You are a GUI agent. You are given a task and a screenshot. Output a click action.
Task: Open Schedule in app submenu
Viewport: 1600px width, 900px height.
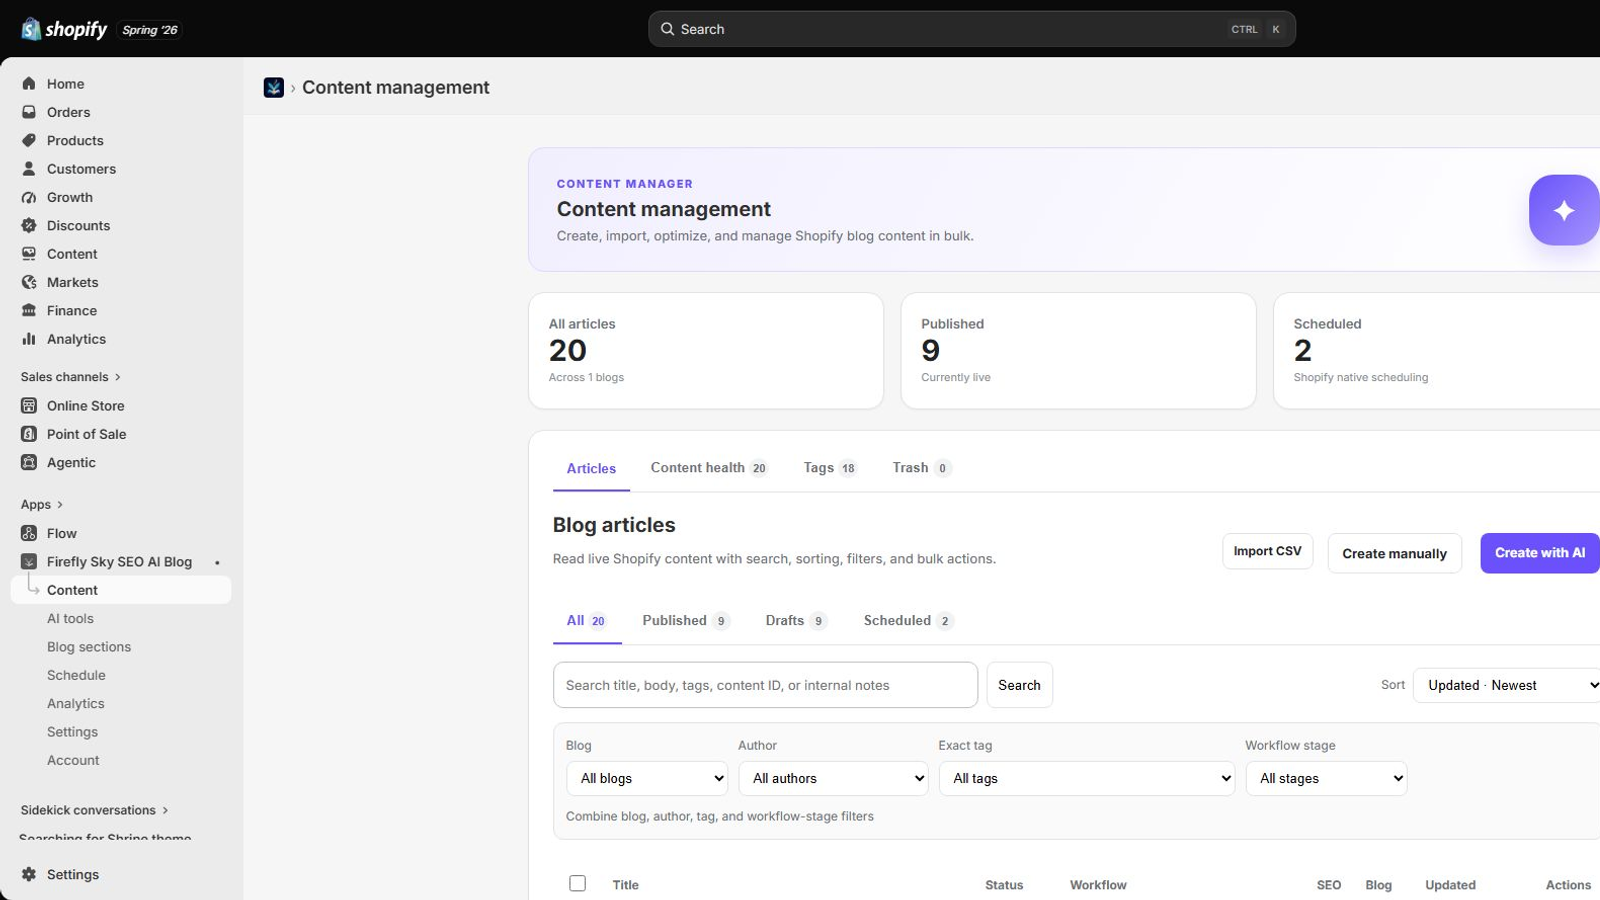point(76,676)
